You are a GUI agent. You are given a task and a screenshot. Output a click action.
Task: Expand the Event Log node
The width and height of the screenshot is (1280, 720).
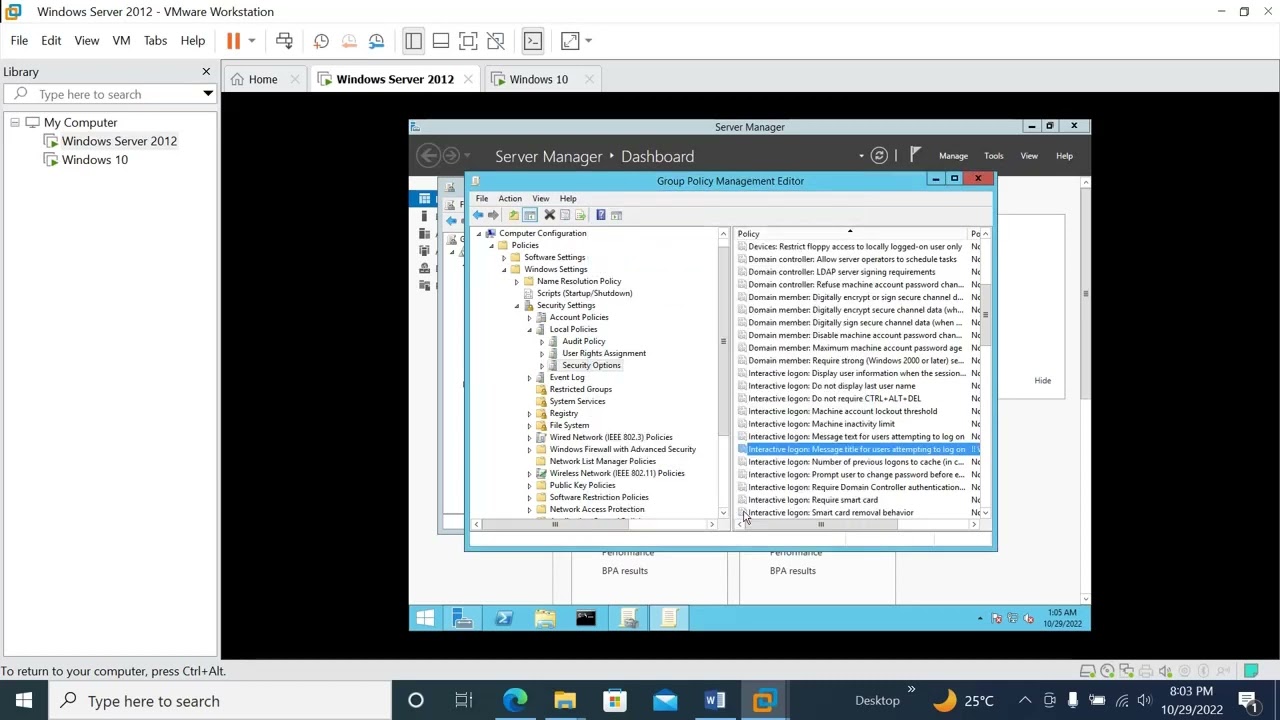click(529, 378)
